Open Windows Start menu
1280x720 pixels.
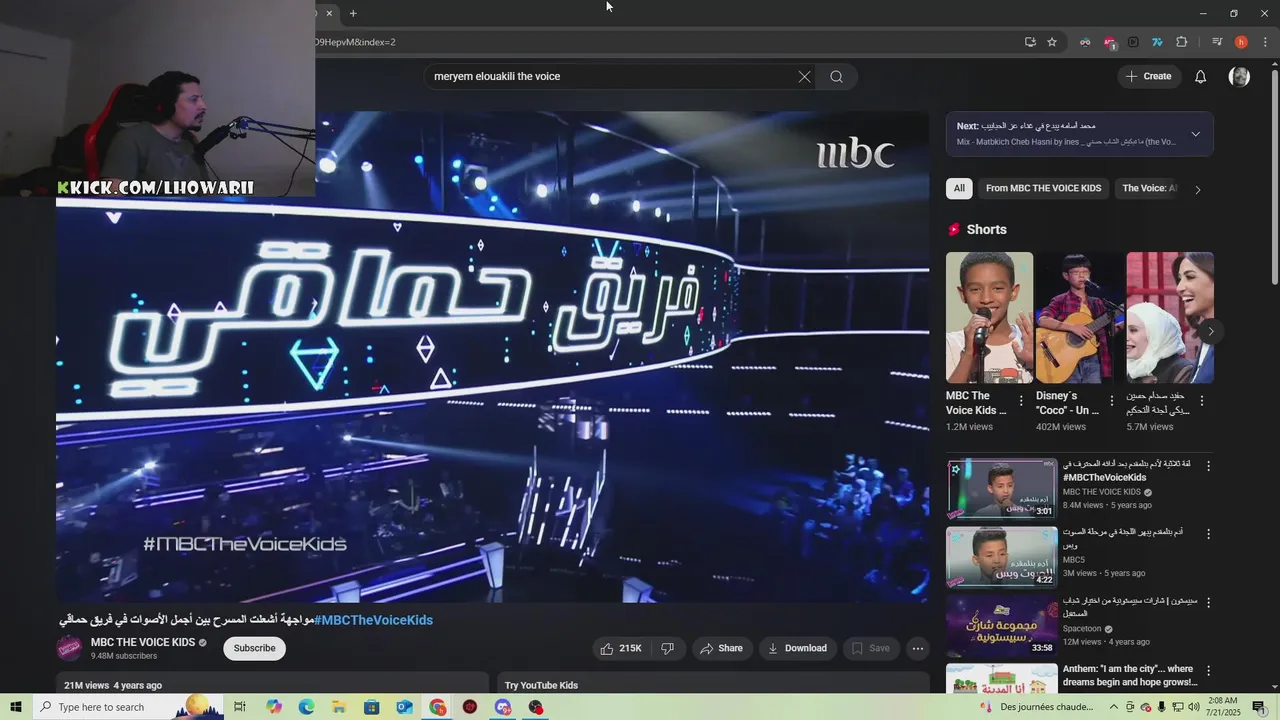click(x=16, y=707)
